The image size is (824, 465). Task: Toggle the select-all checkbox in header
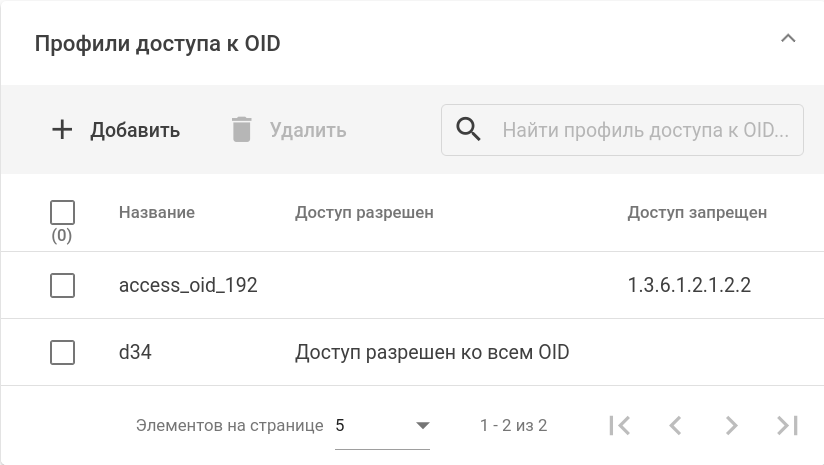[x=62, y=212]
